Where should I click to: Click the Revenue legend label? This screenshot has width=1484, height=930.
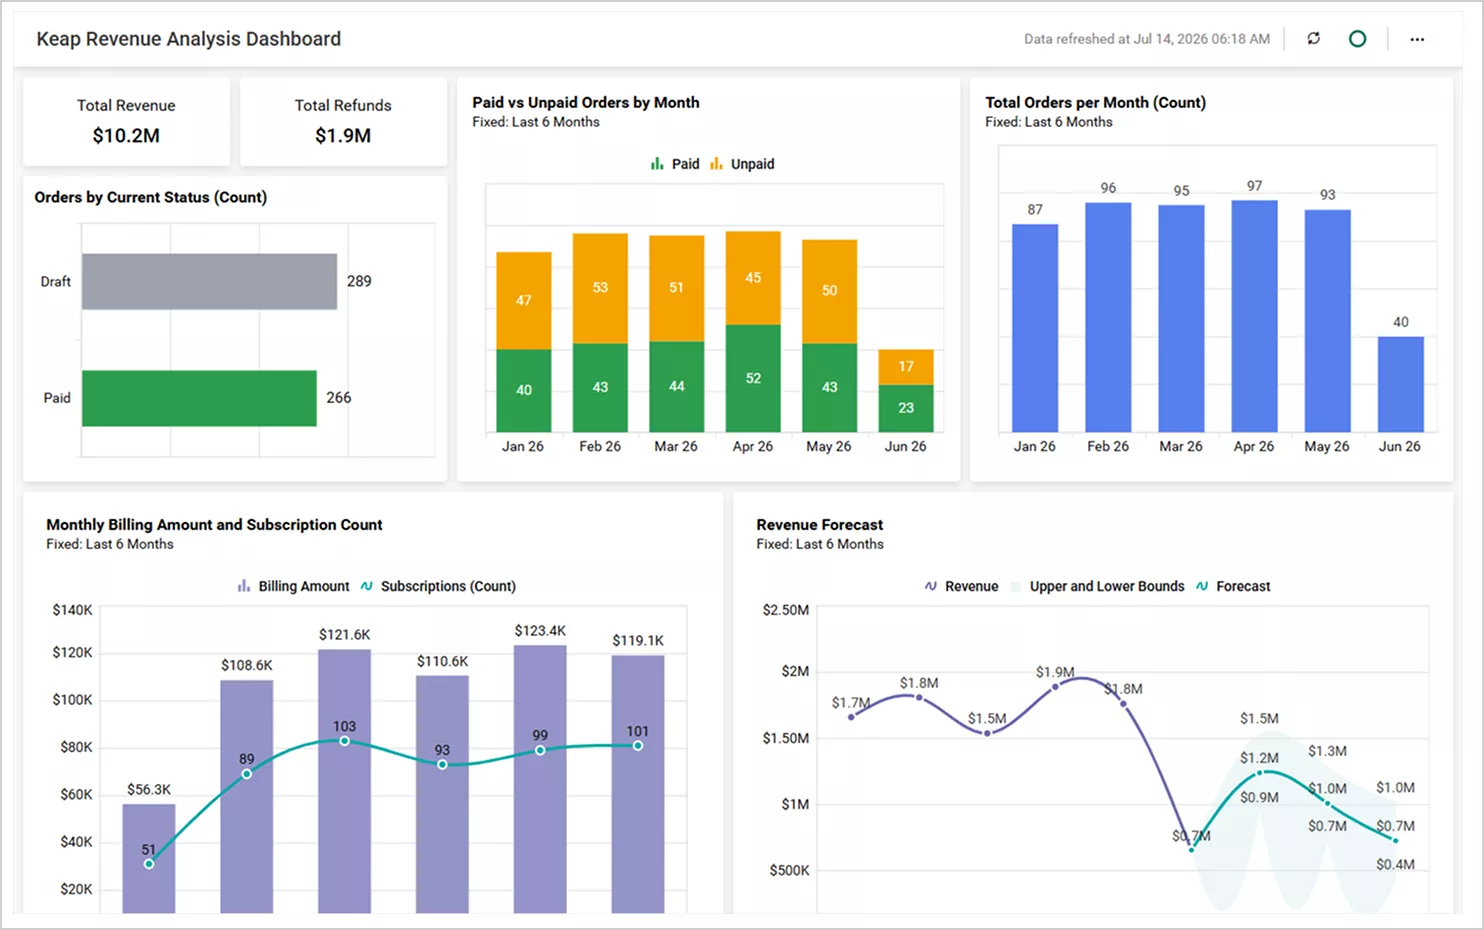point(972,586)
